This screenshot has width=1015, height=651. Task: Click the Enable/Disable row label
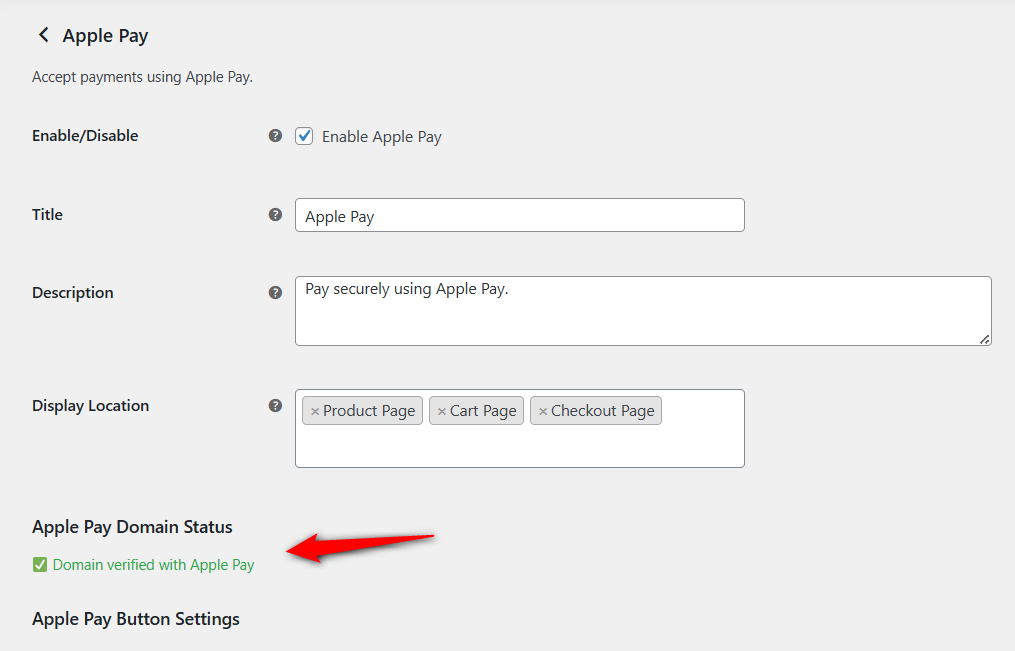pyautogui.click(x=85, y=136)
